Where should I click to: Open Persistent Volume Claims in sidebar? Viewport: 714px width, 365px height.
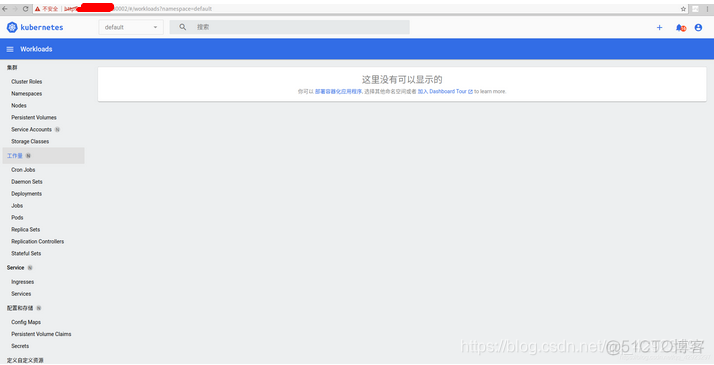pos(41,334)
